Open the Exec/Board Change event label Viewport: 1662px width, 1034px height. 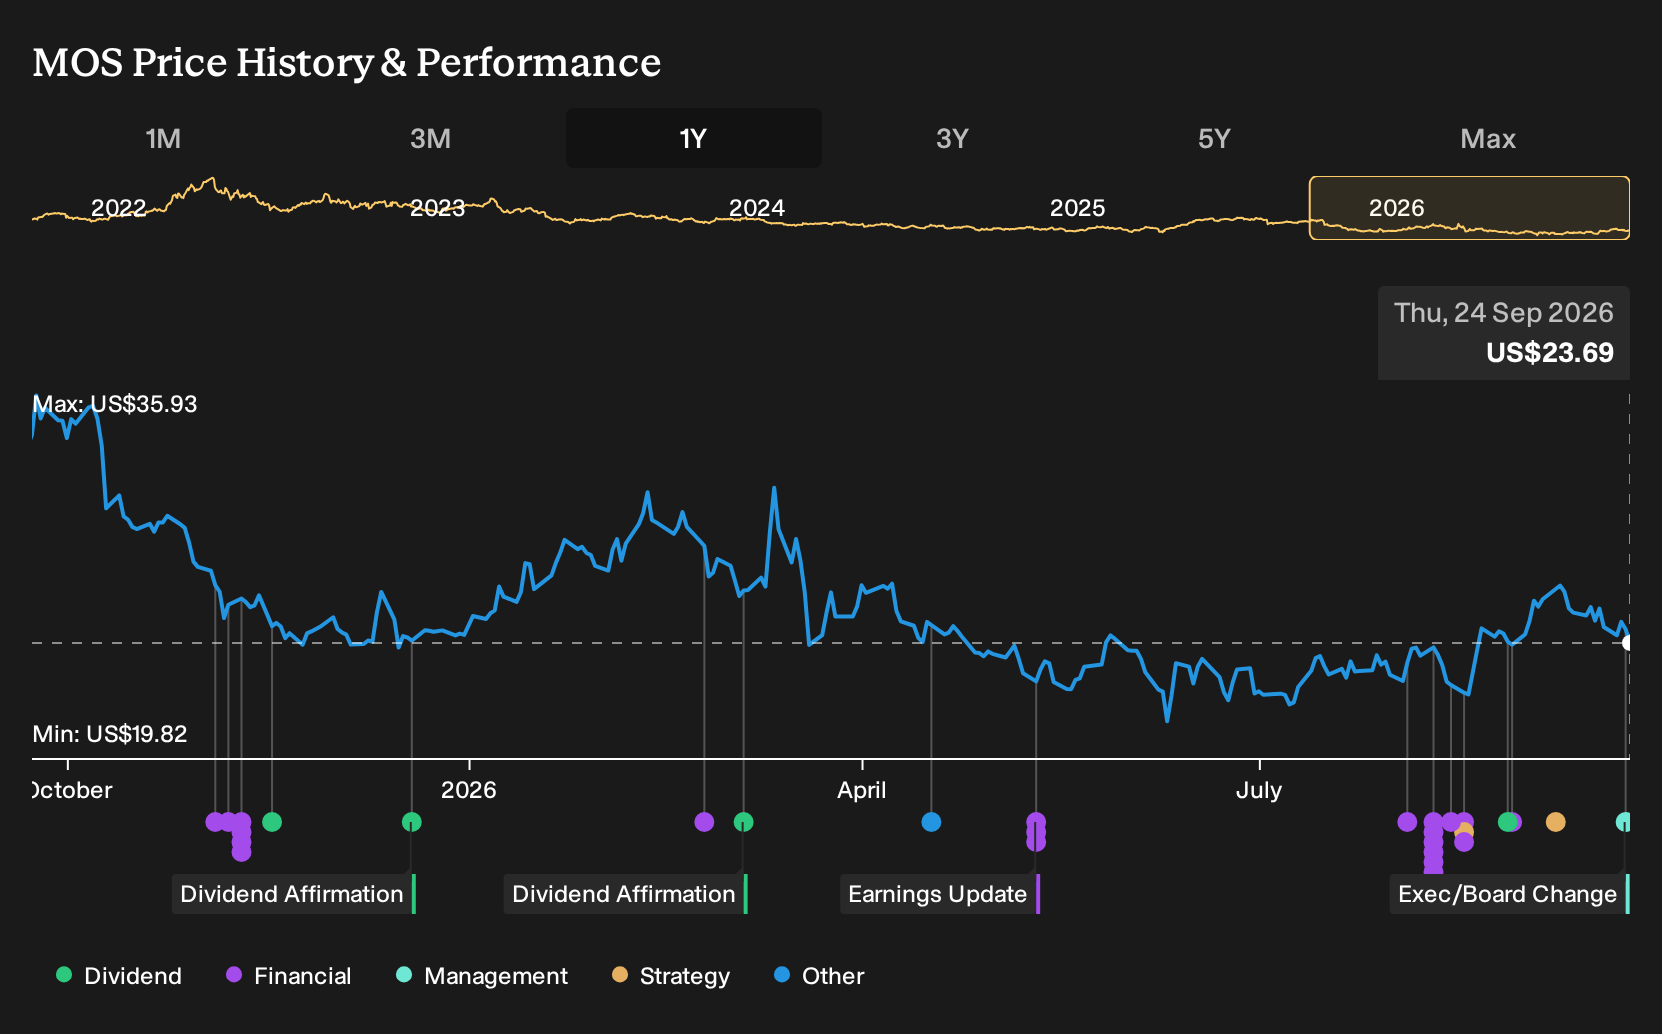(1509, 894)
